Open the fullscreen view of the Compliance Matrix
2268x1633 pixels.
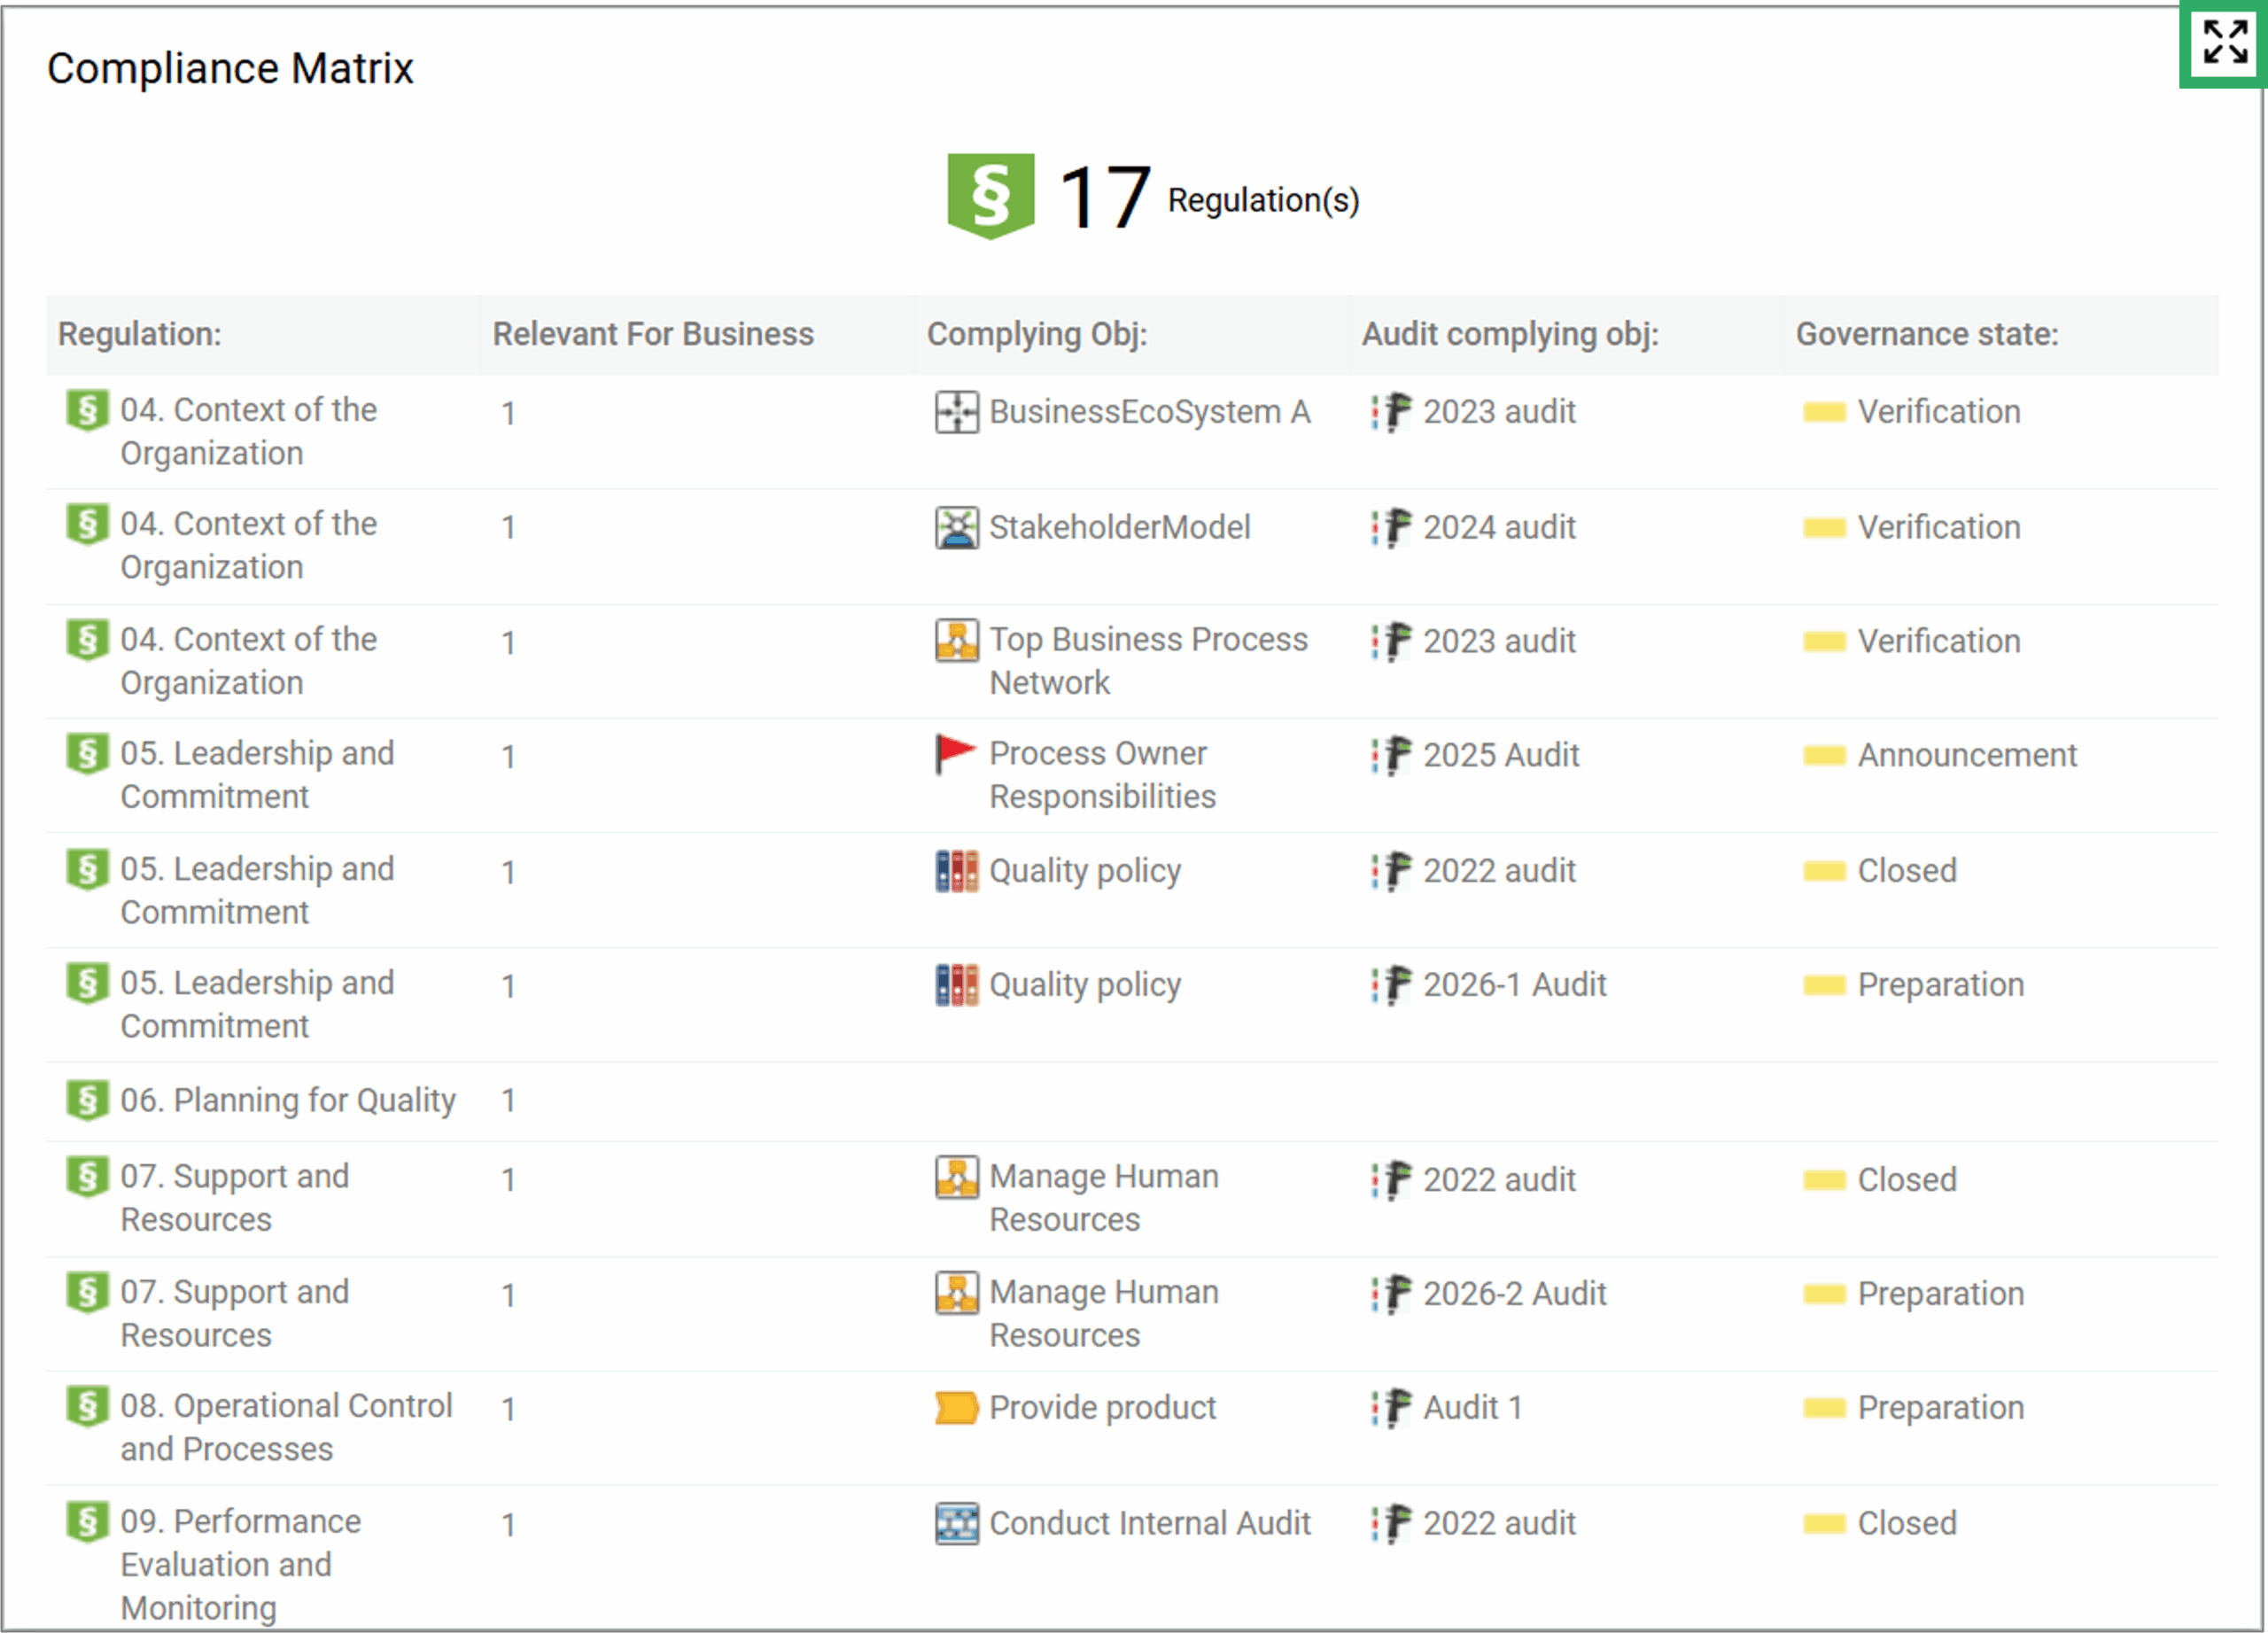coord(2222,44)
